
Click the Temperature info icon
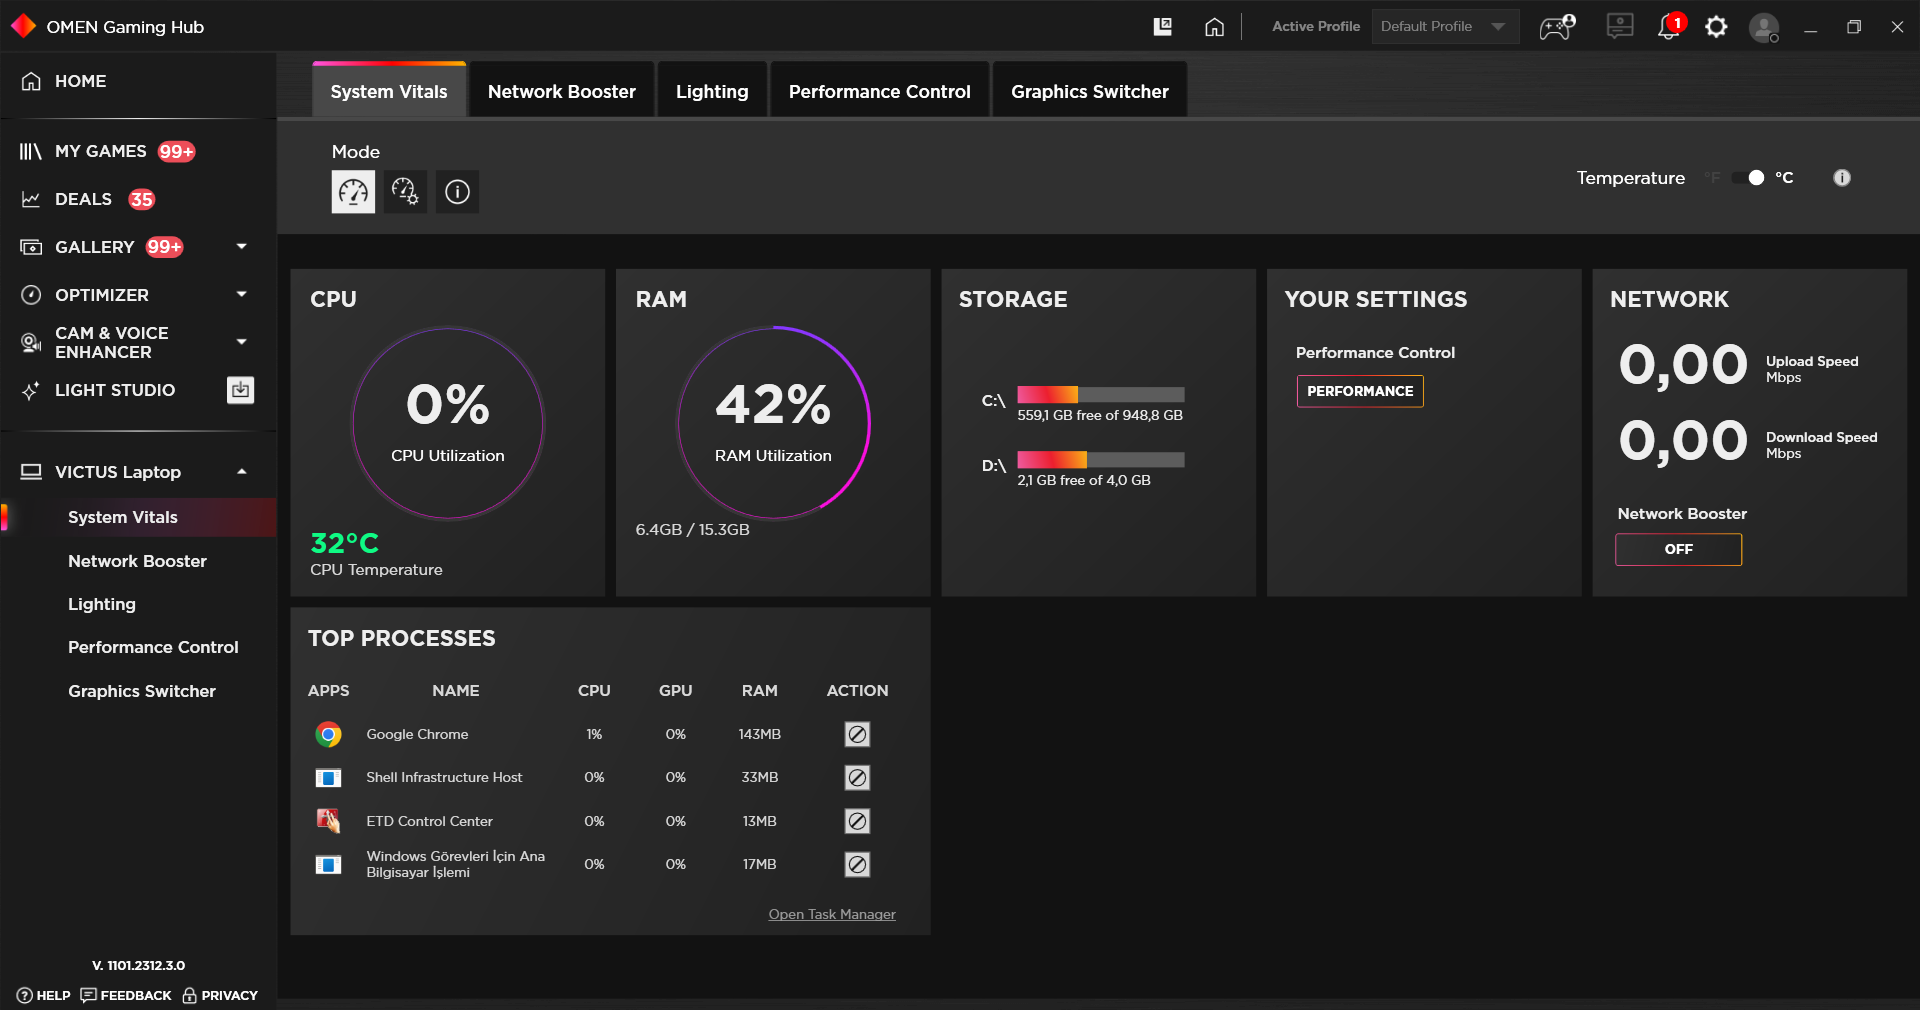pos(1841,178)
